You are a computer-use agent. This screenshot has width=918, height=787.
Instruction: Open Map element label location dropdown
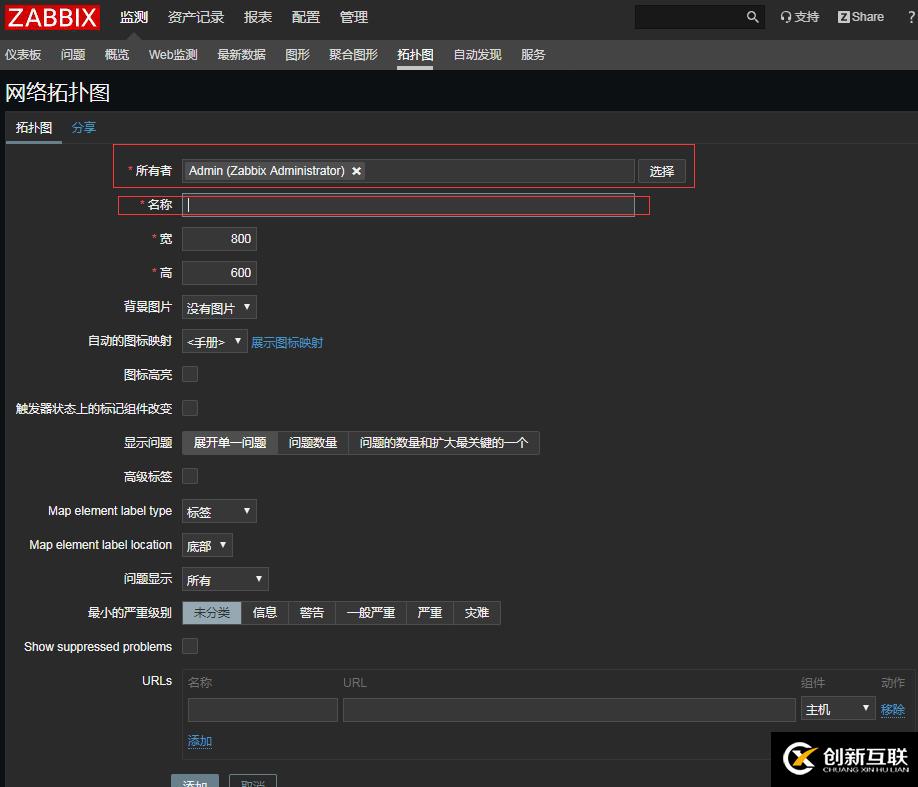(207, 545)
